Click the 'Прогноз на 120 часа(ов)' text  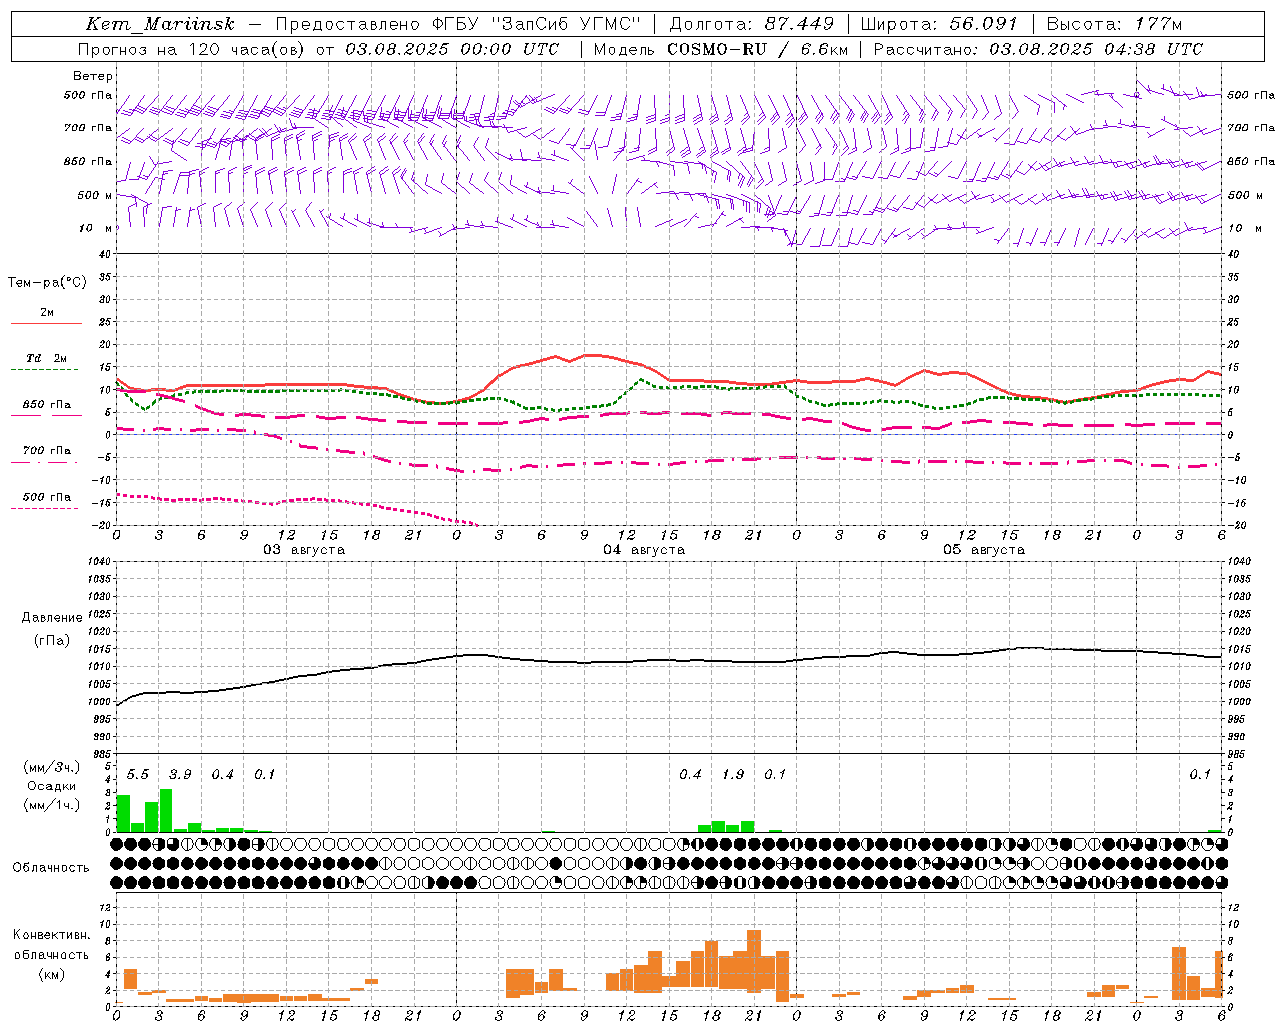tap(193, 49)
